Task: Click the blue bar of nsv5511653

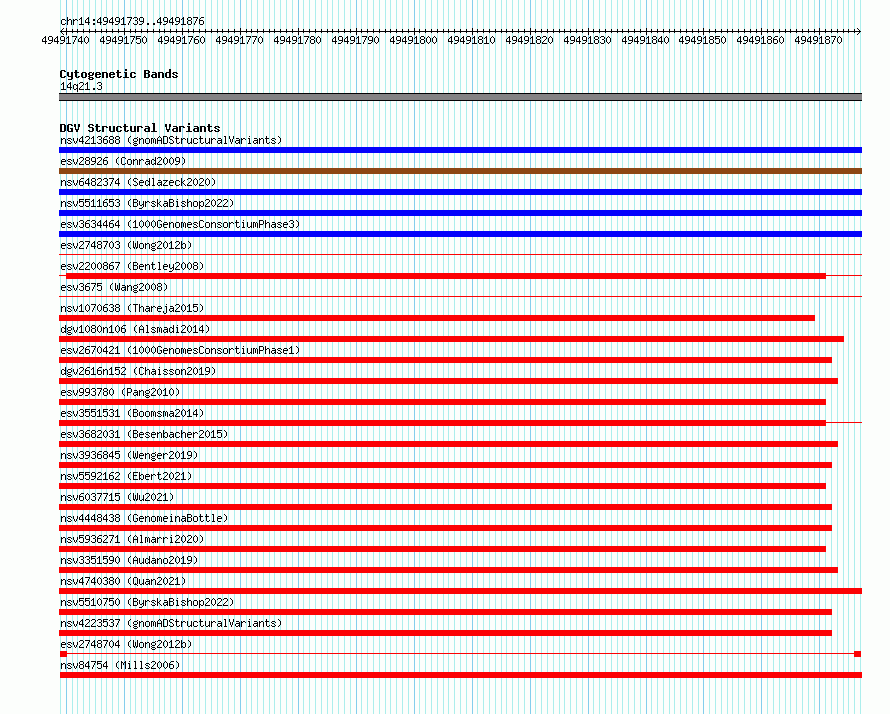Action: [460, 213]
